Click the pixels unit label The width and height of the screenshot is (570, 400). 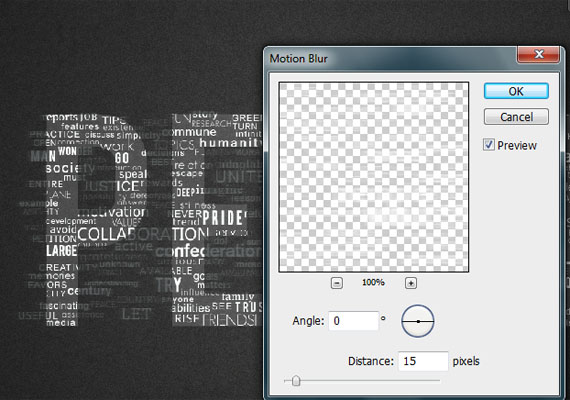466,361
